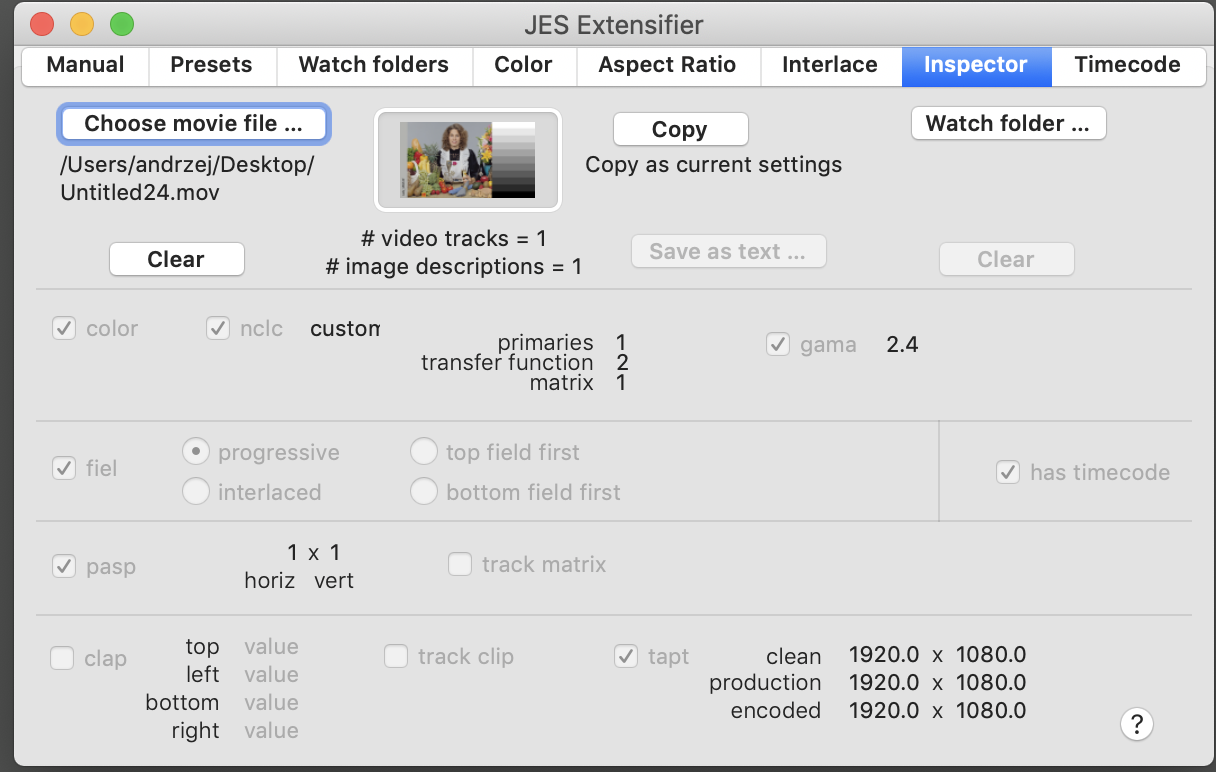Open the Timecode tab
The image size is (1216, 772).
(x=1127, y=65)
